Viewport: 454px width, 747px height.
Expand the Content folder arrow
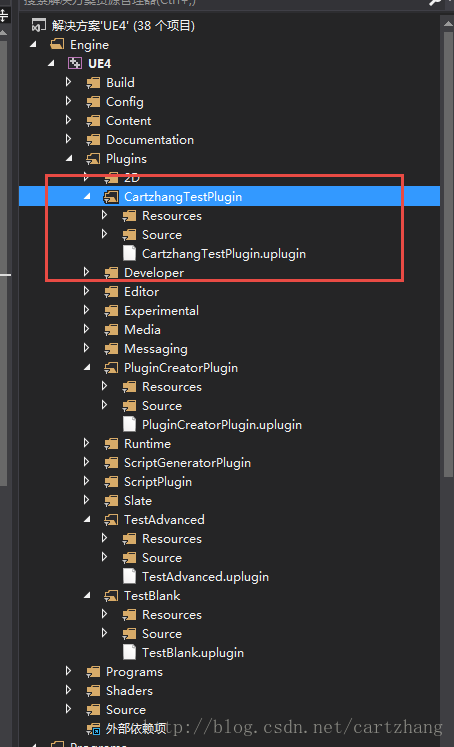coord(69,120)
